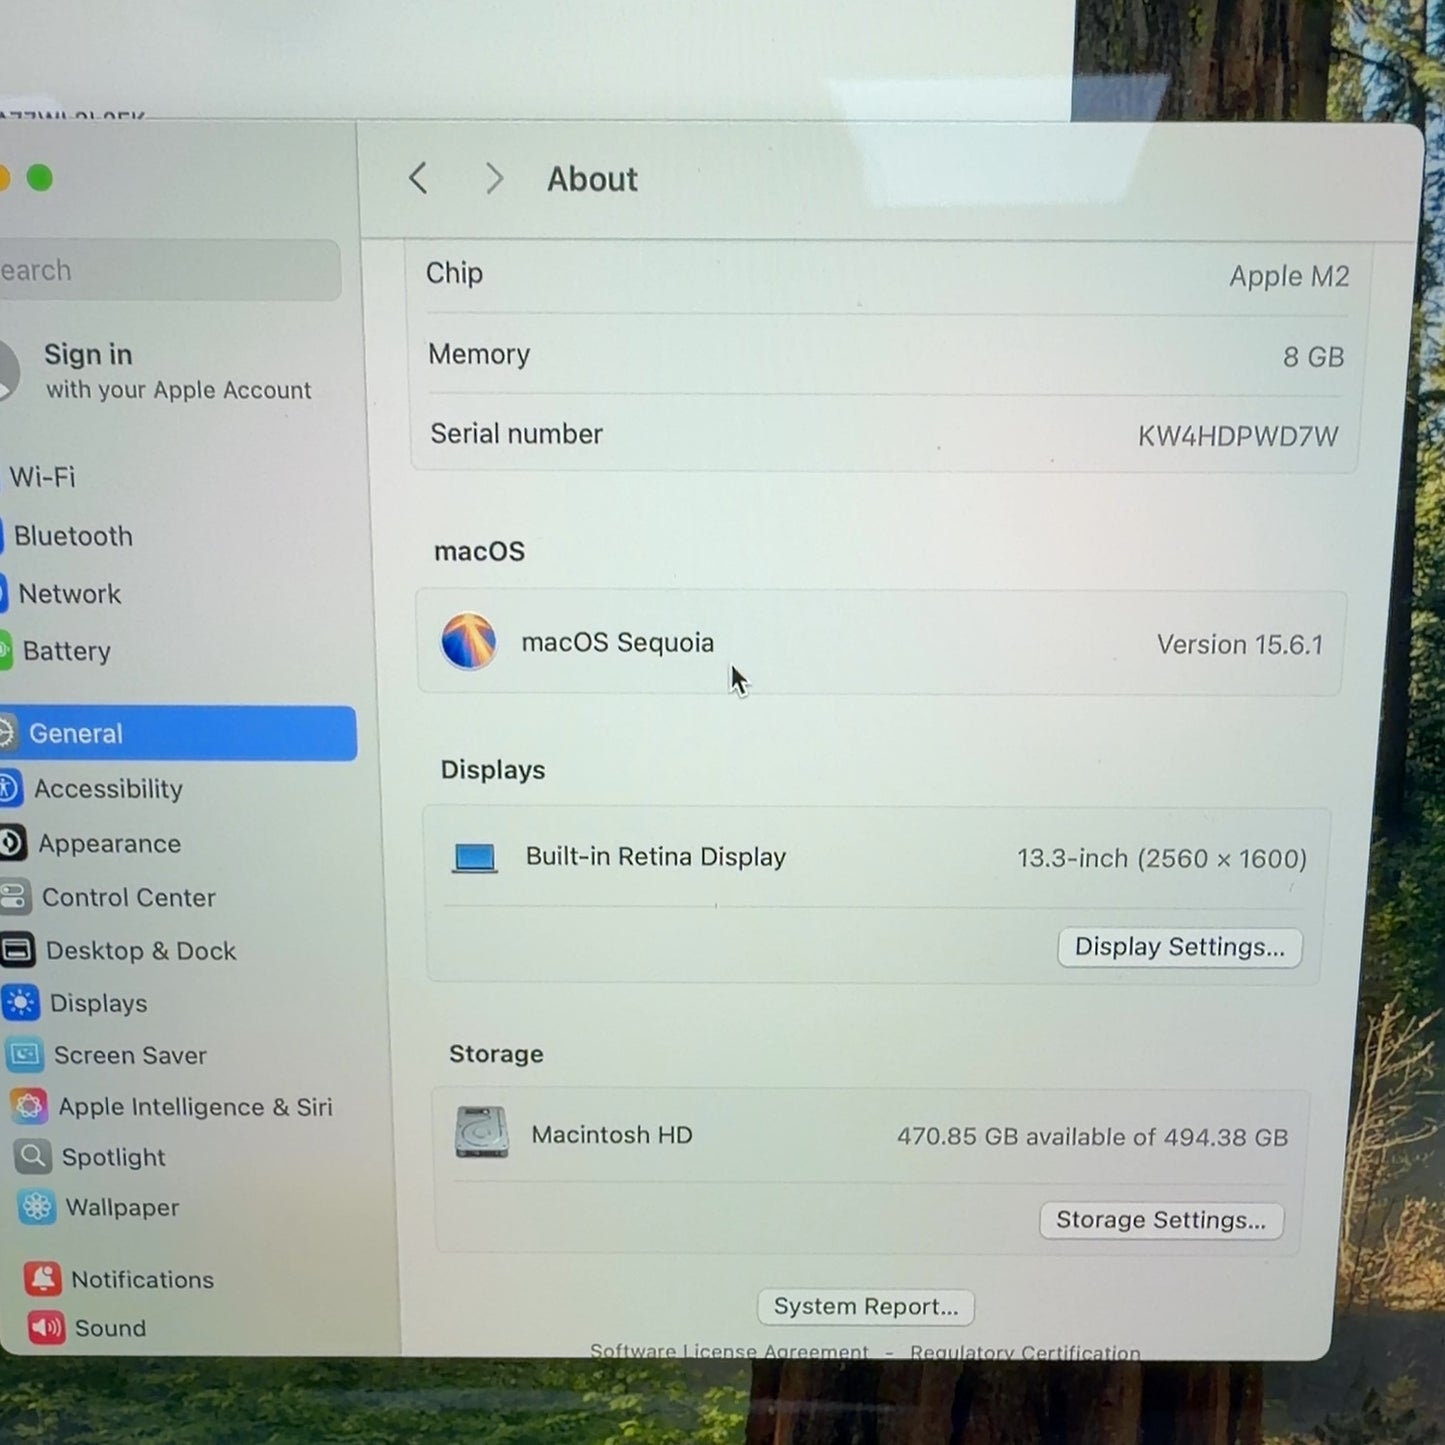Open Apple Intelligence & Siri sidebar icon
1445x1445 pixels.
(28, 1106)
